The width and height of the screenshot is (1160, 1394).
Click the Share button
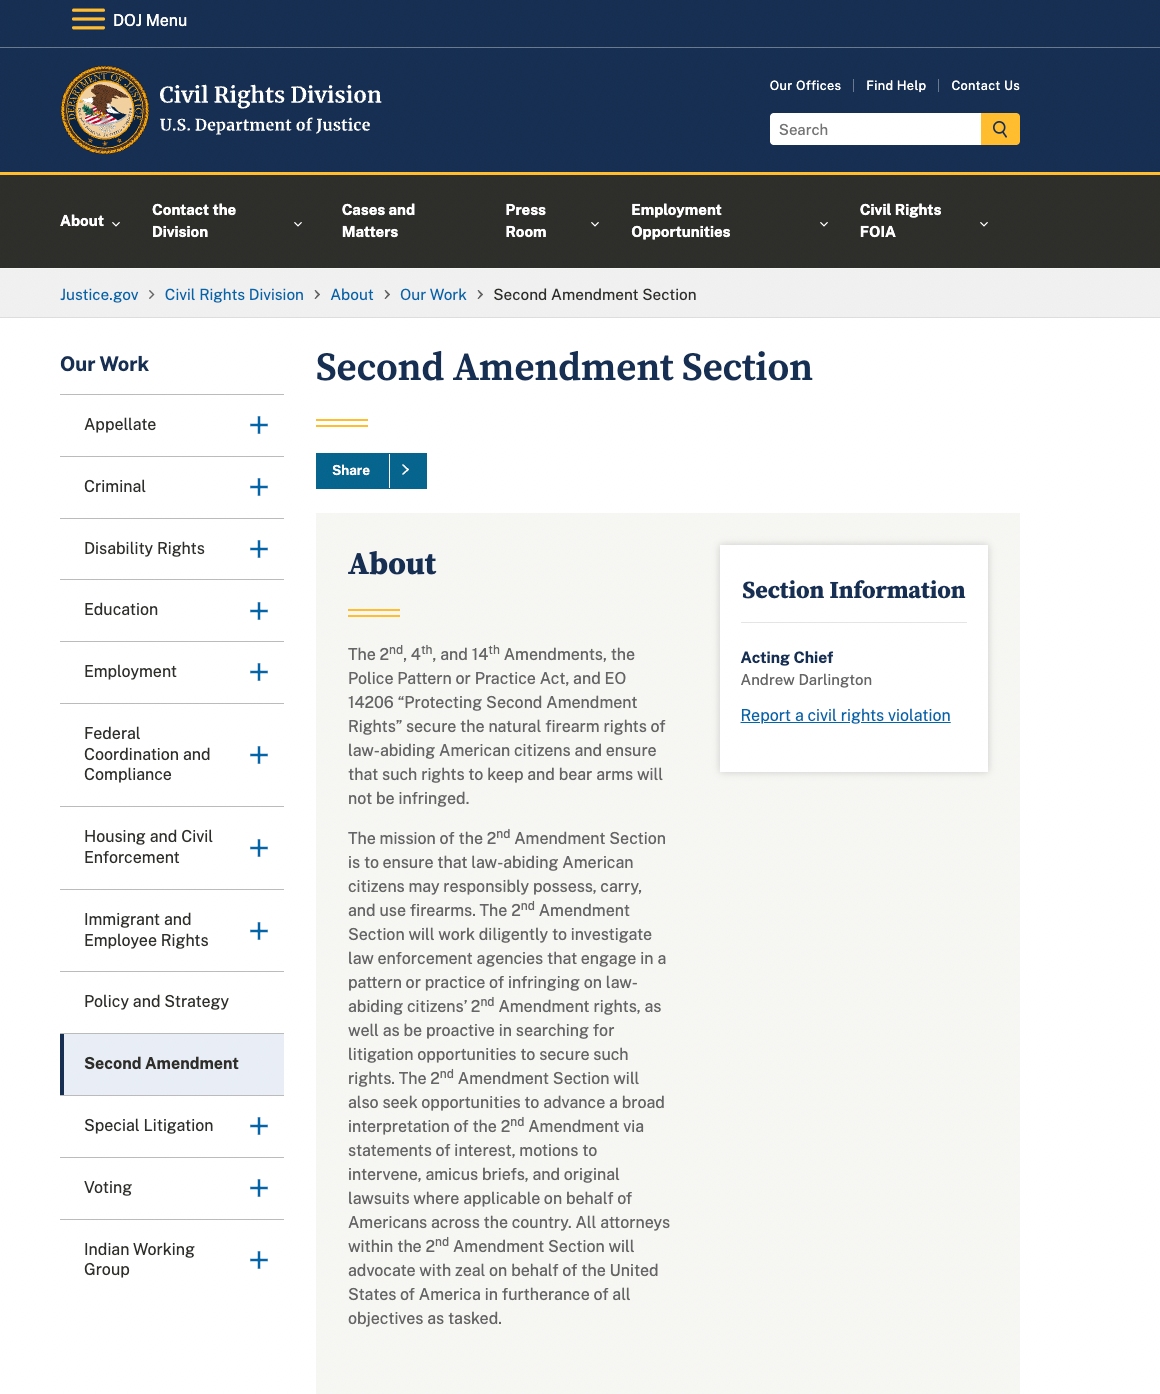(x=351, y=470)
